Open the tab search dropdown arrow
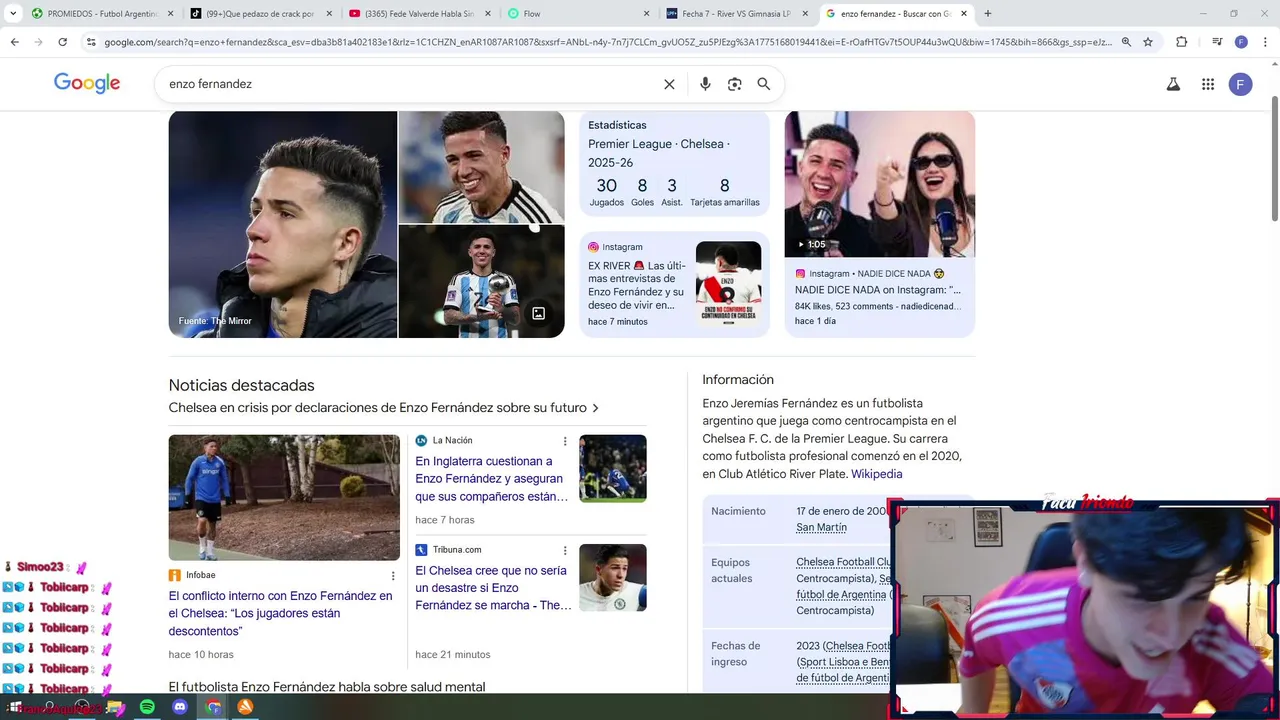 click(13, 14)
